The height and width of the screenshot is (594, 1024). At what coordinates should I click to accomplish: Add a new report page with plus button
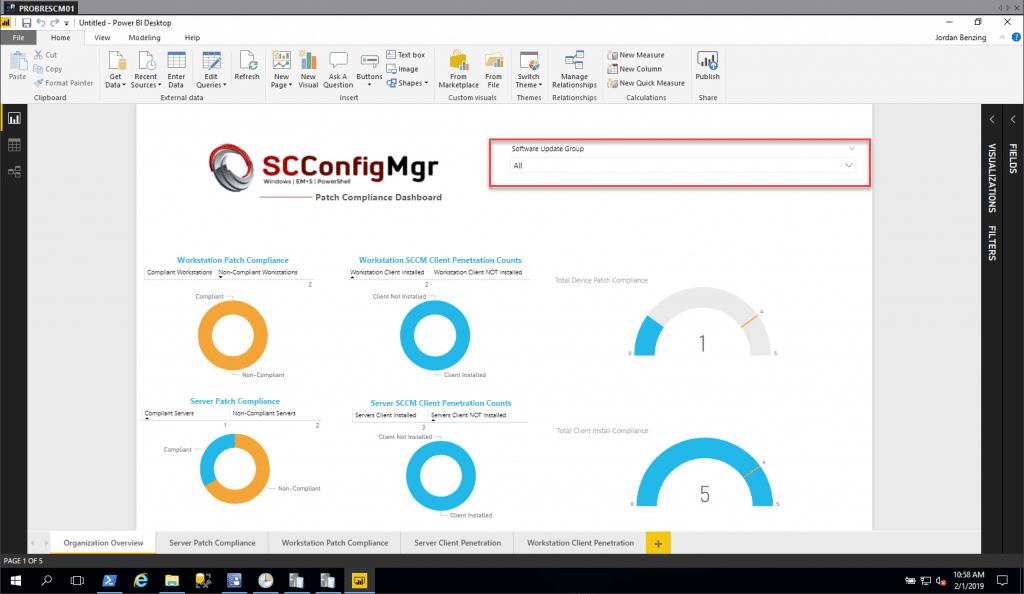(658, 542)
